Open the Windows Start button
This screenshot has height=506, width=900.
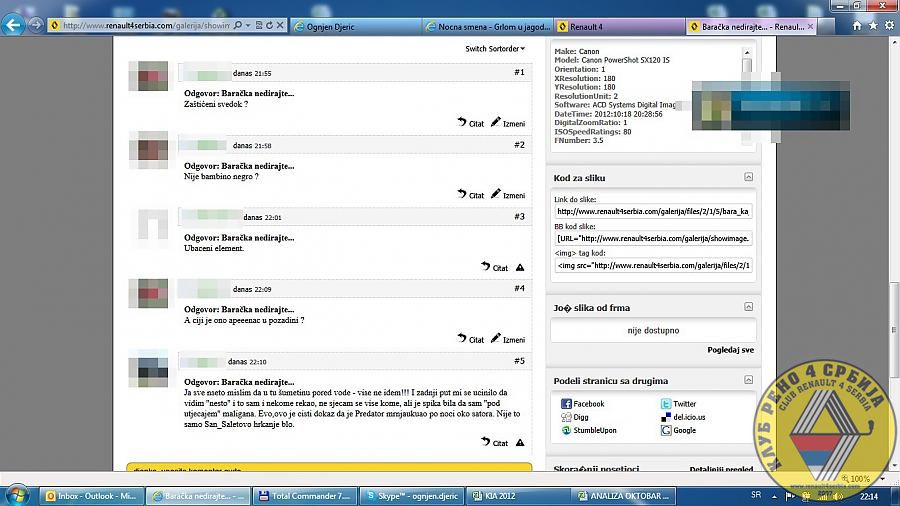tap(17, 495)
